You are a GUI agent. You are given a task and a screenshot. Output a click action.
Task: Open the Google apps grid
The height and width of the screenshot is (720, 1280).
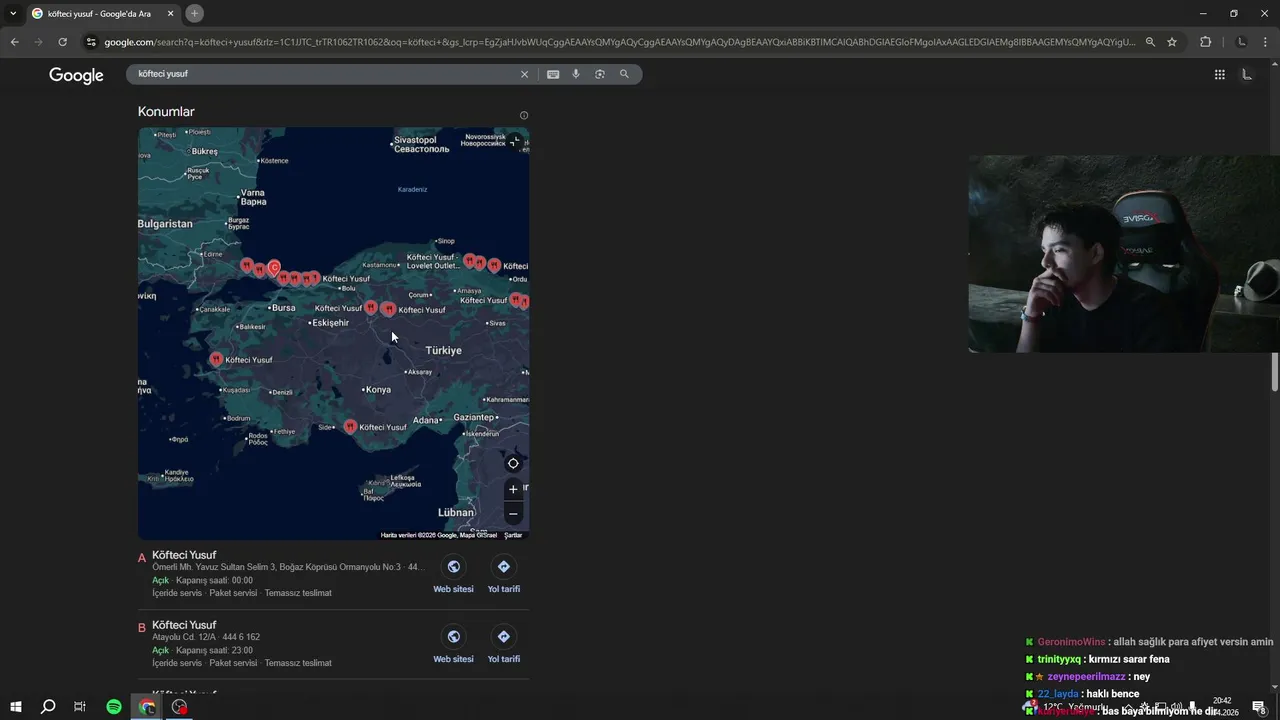tap(1220, 74)
